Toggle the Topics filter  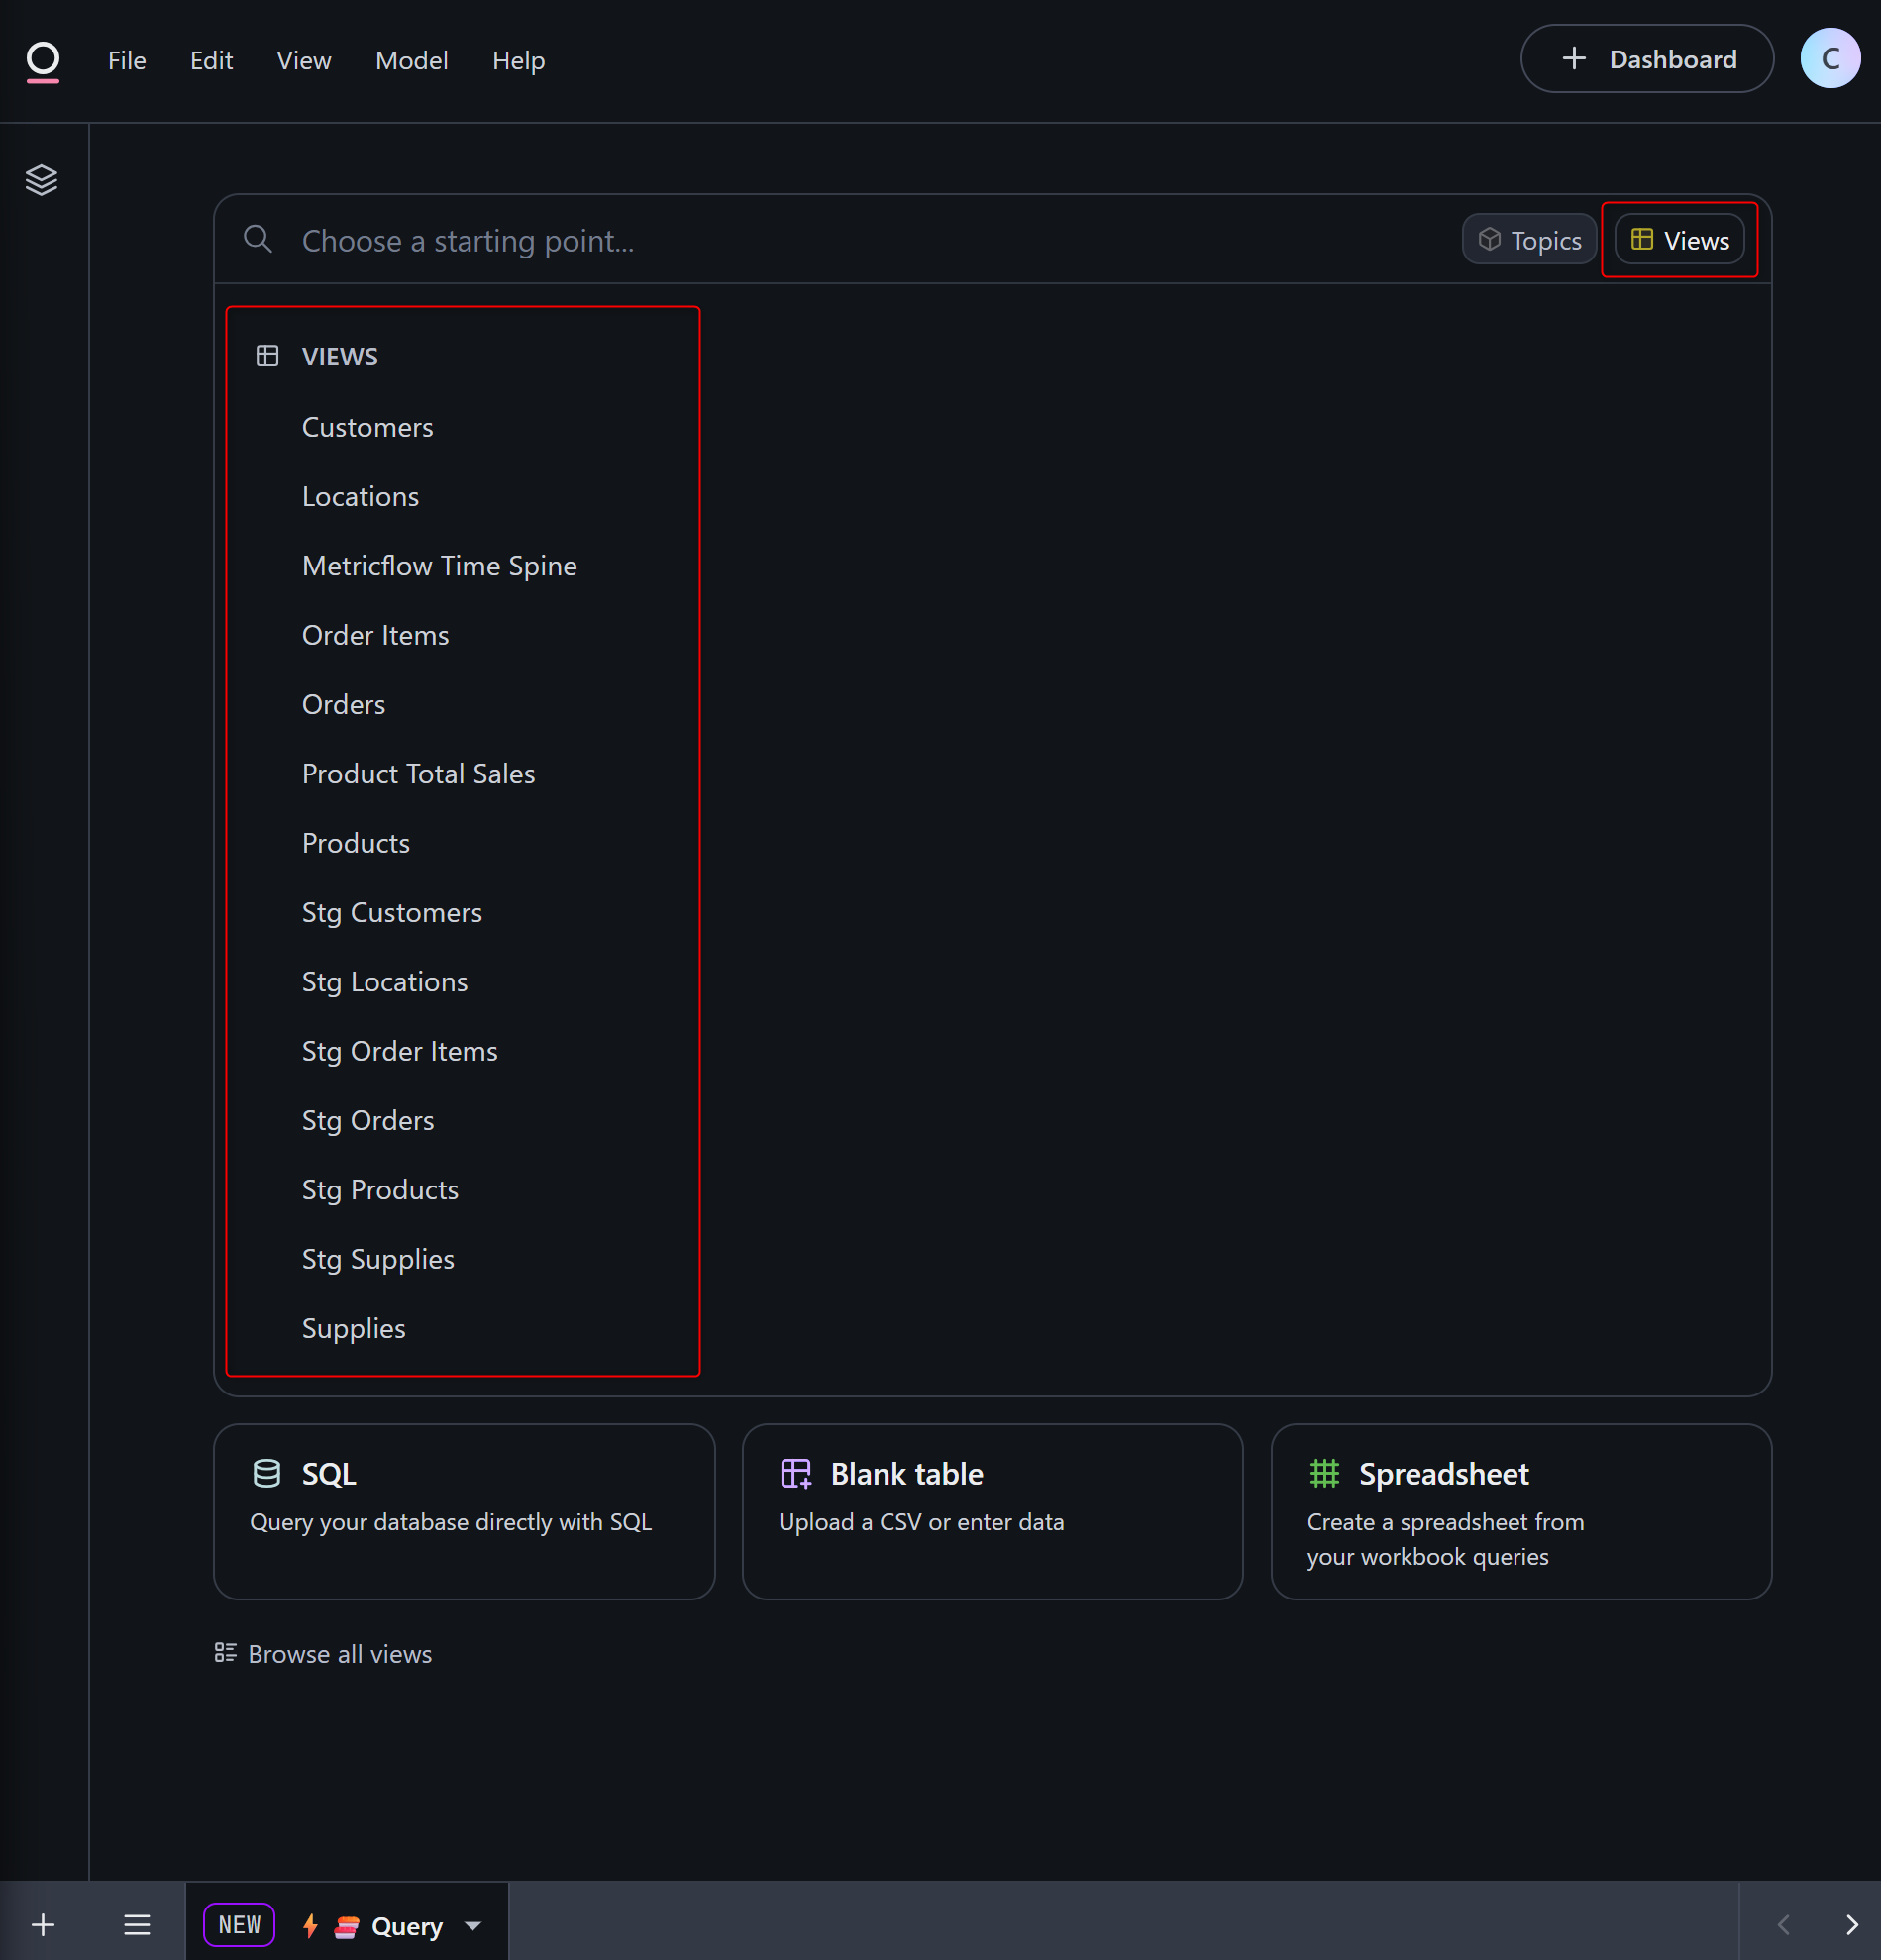tap(1529, 240)
